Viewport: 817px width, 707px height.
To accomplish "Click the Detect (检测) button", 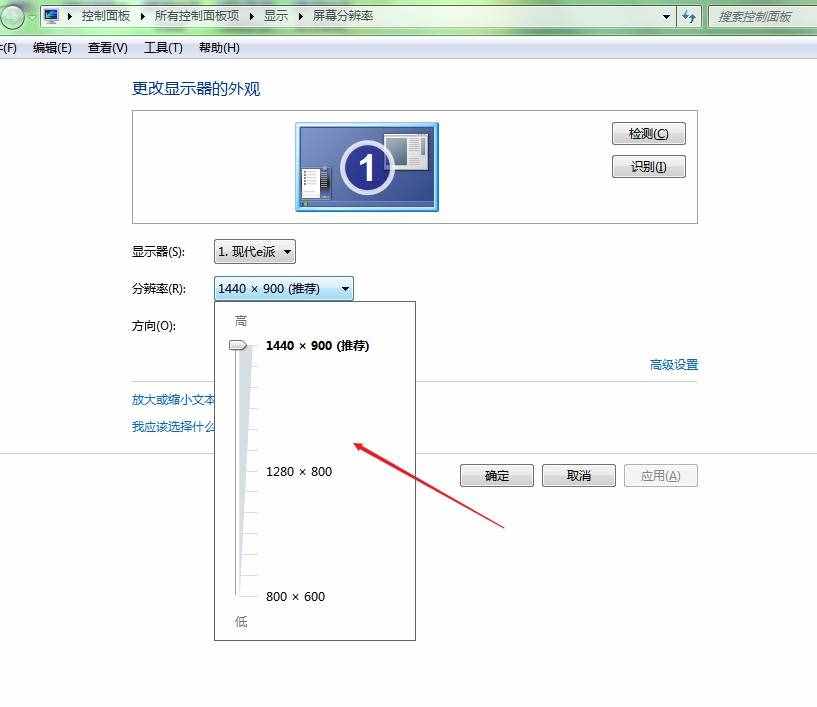I will click(x=649, y=134).
